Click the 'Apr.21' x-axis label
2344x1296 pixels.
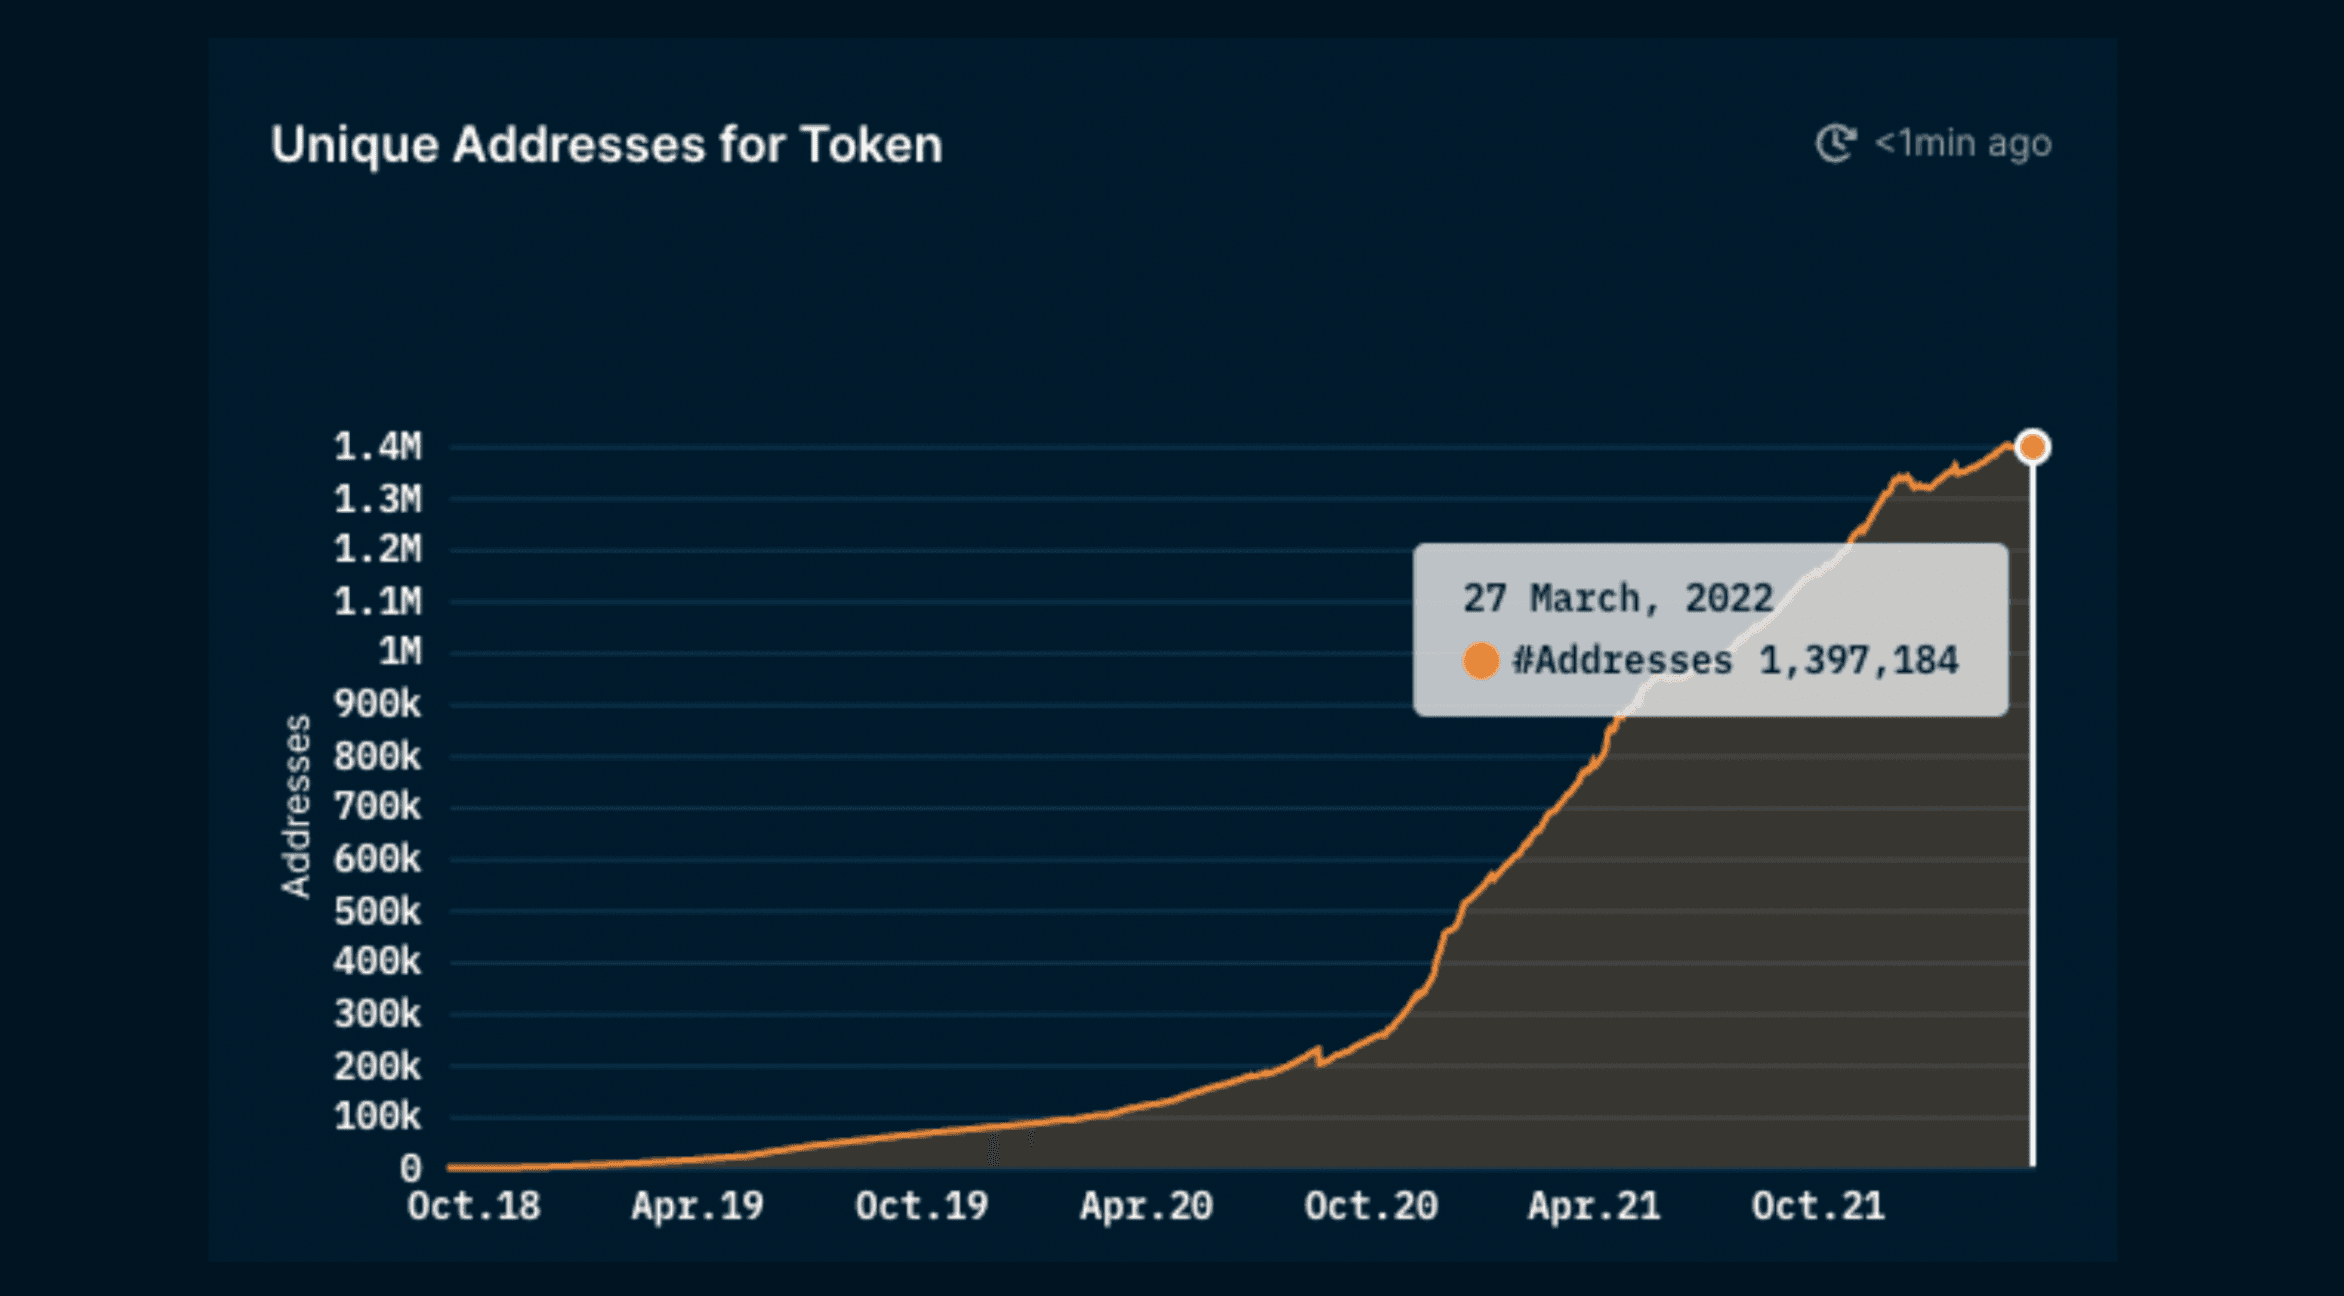pos(1594,1206)
